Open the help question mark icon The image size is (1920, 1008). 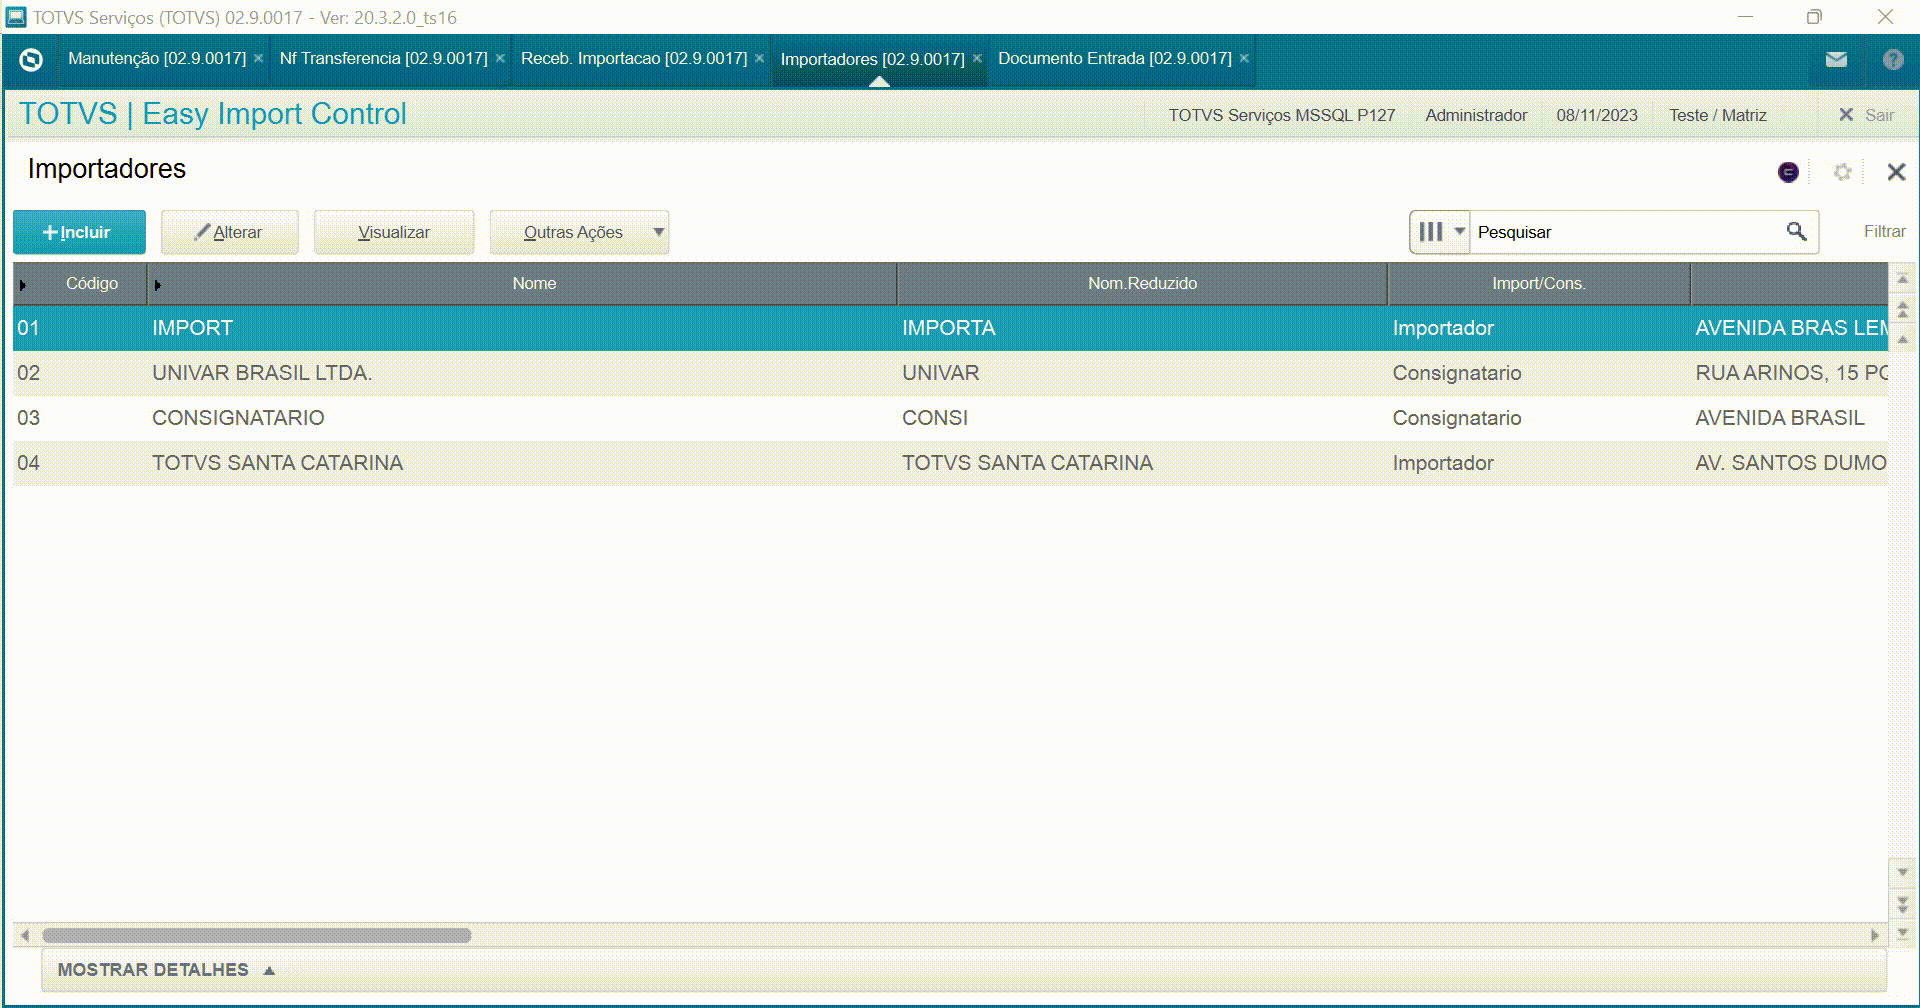tap(1893, 59)
